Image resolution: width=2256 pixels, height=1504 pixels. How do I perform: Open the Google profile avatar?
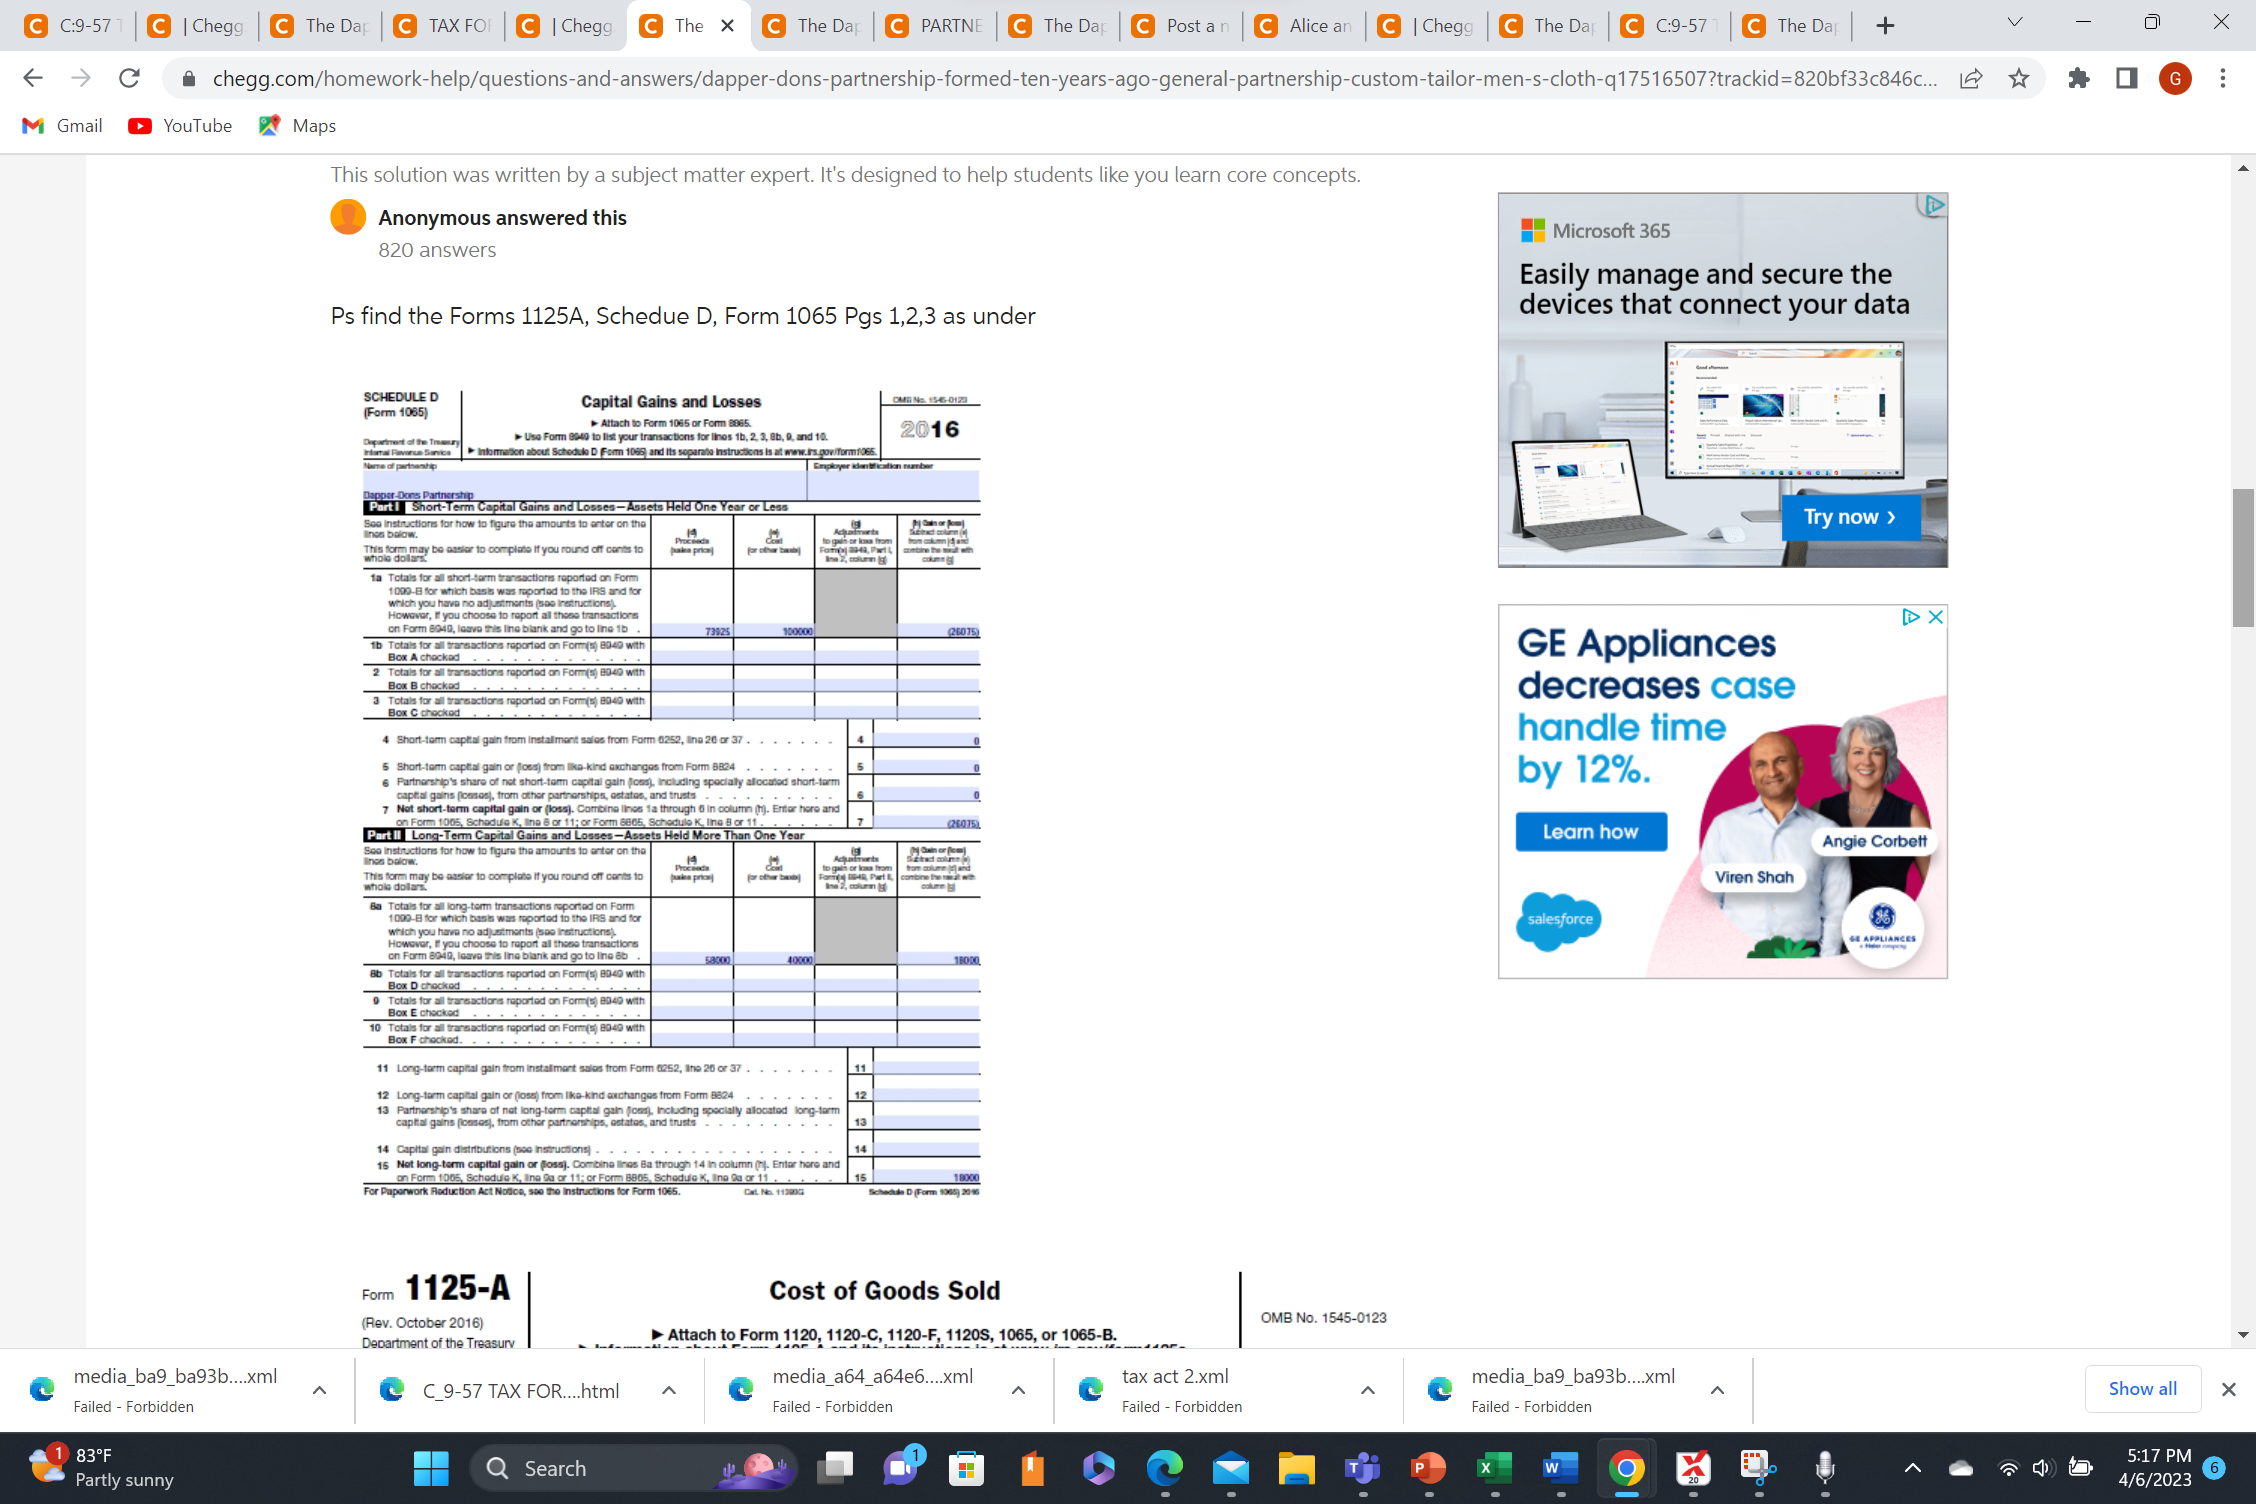click(x=2175, y=78)
